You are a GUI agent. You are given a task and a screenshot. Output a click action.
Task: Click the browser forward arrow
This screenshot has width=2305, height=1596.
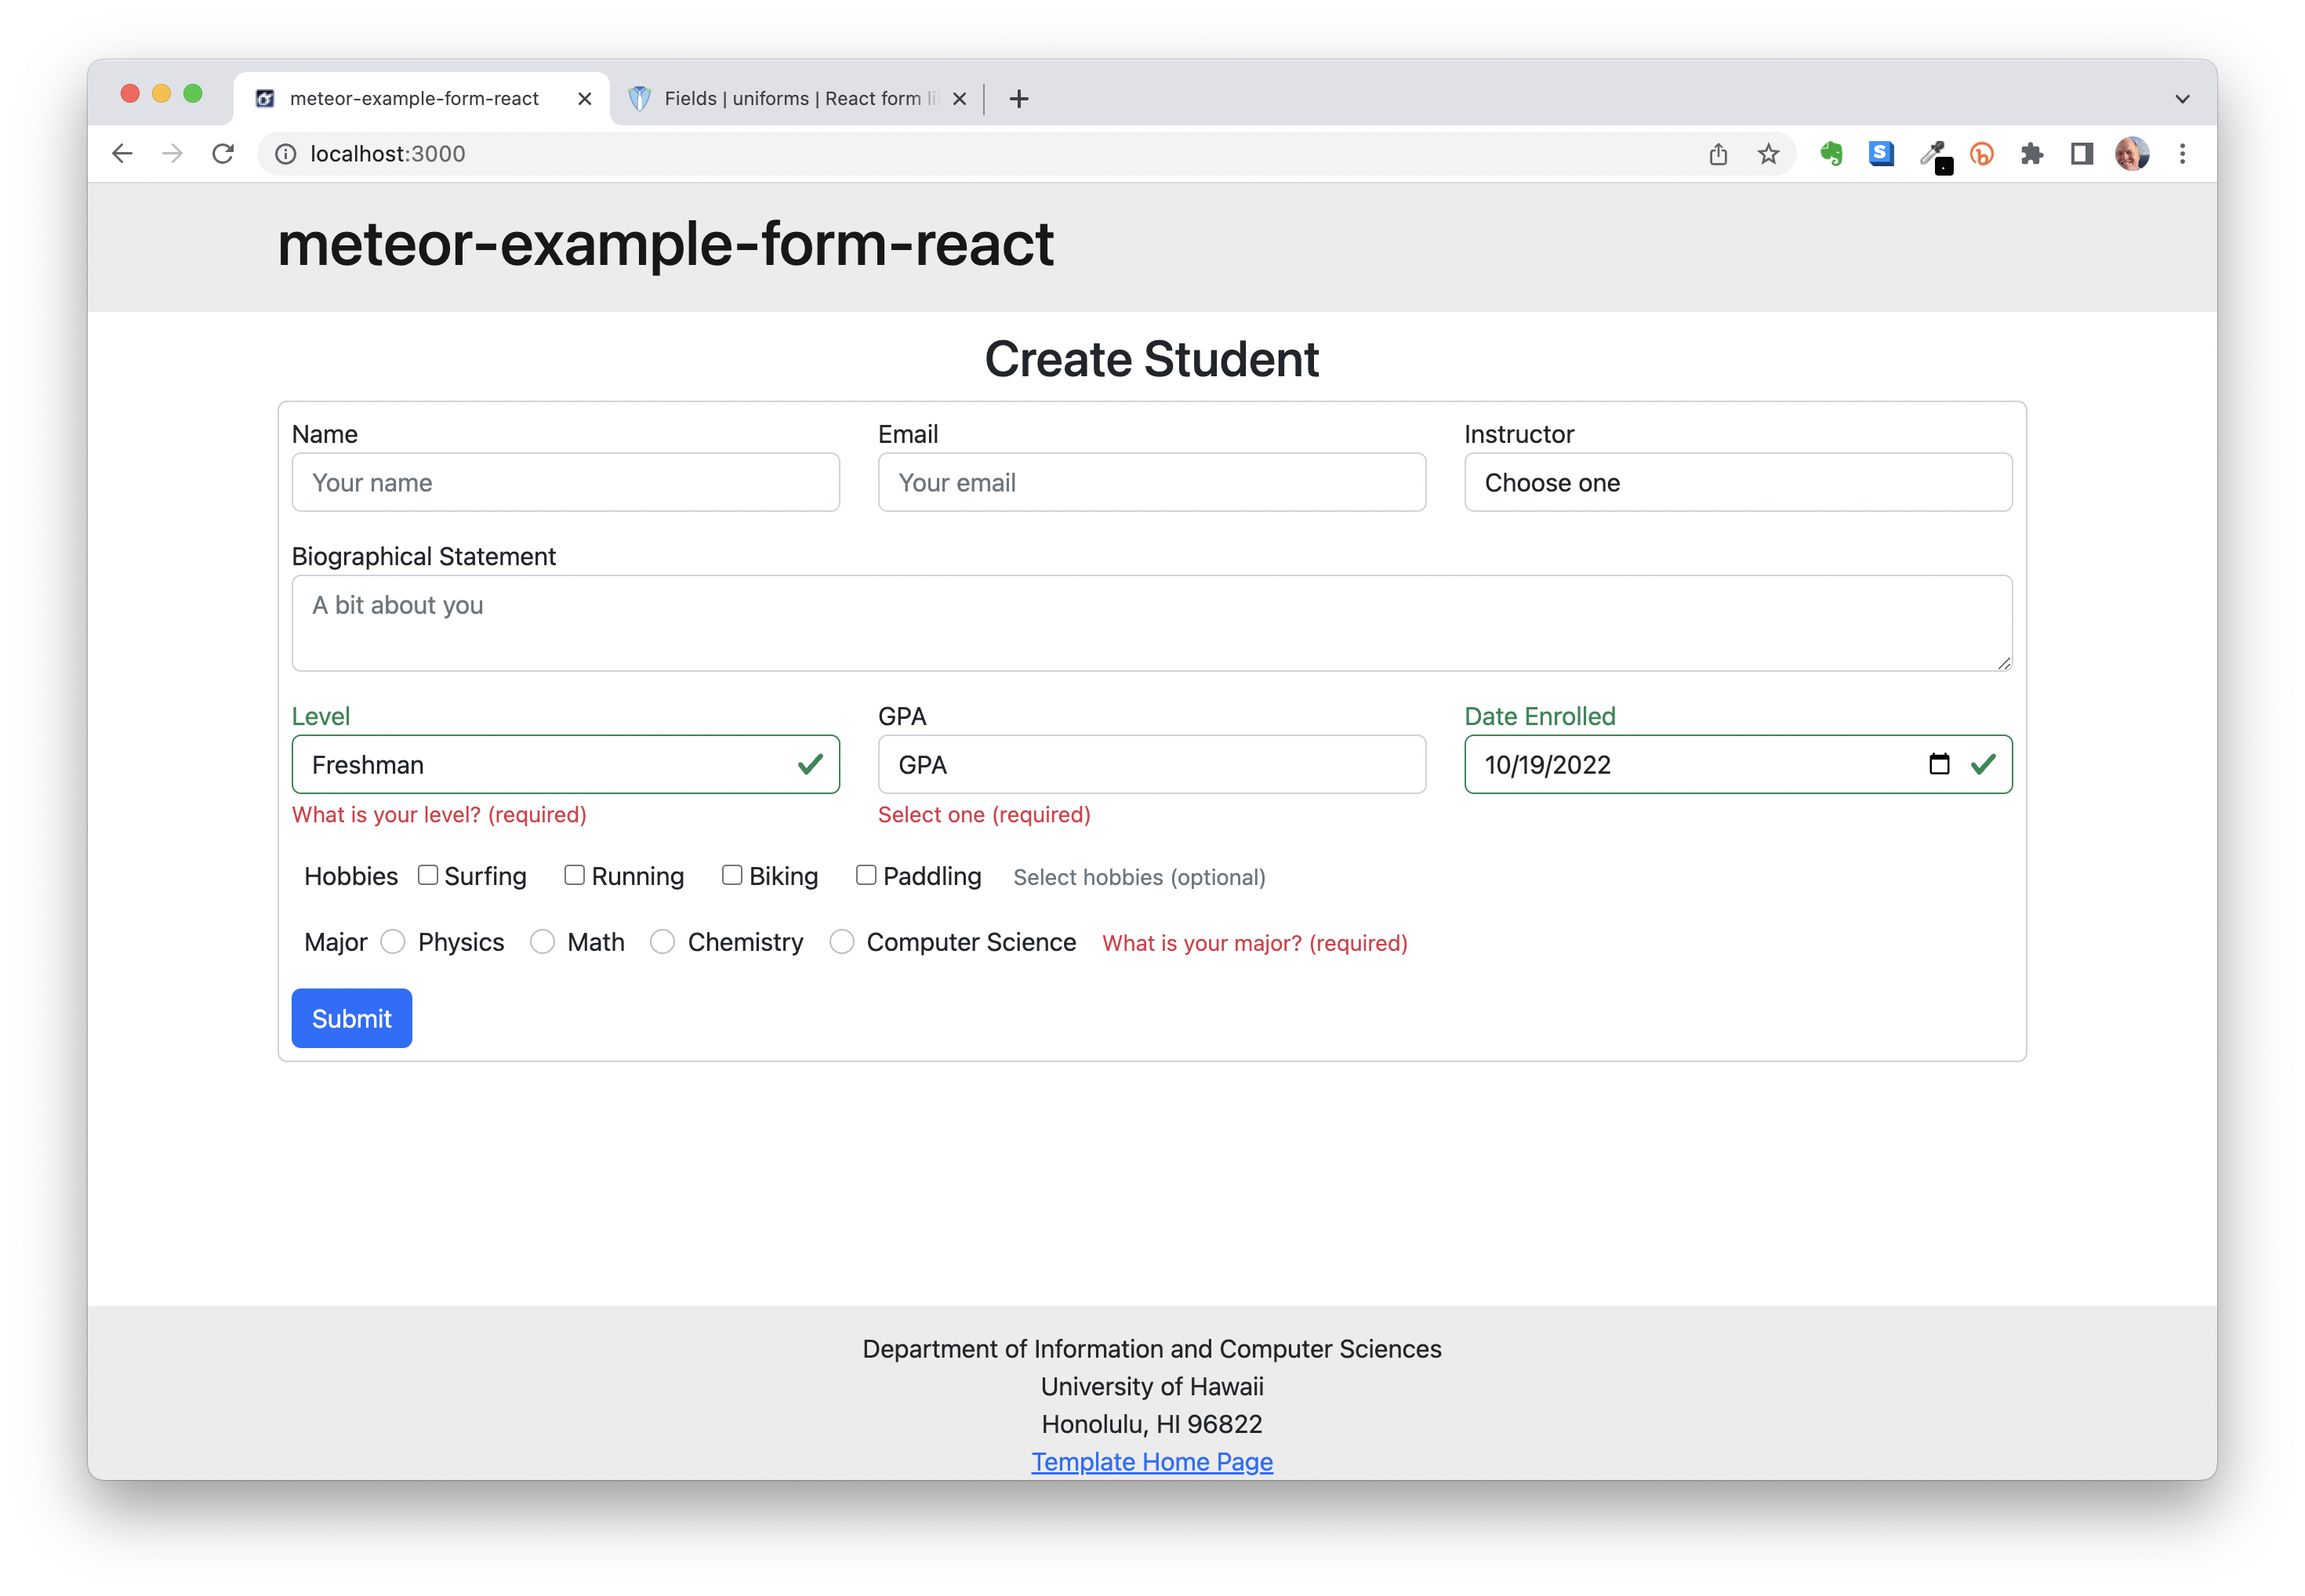coord(172,154)
